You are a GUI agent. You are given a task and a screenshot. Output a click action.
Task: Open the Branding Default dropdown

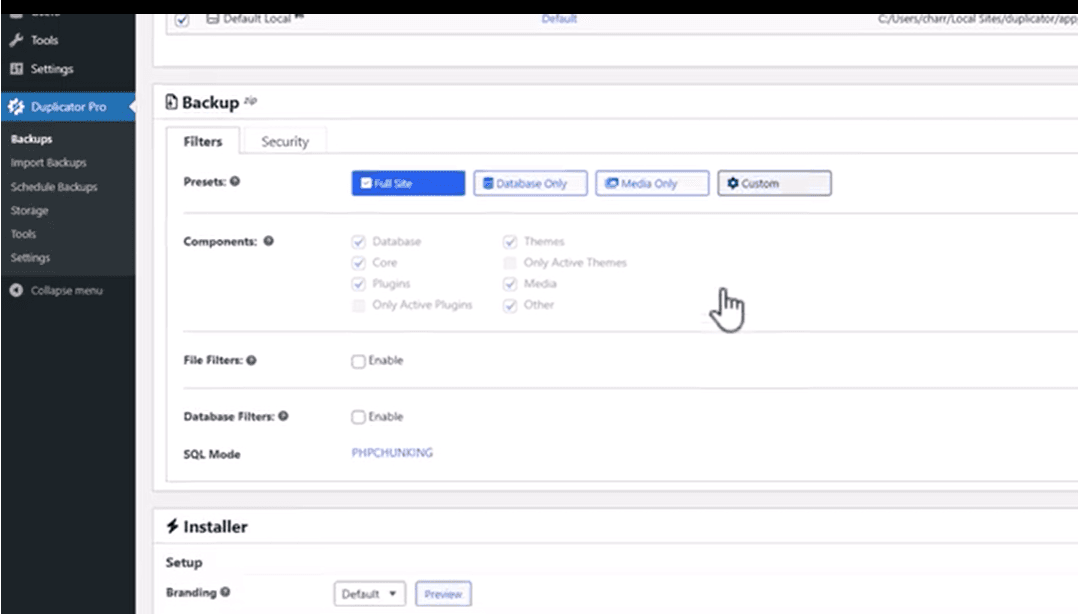point(369,594)
